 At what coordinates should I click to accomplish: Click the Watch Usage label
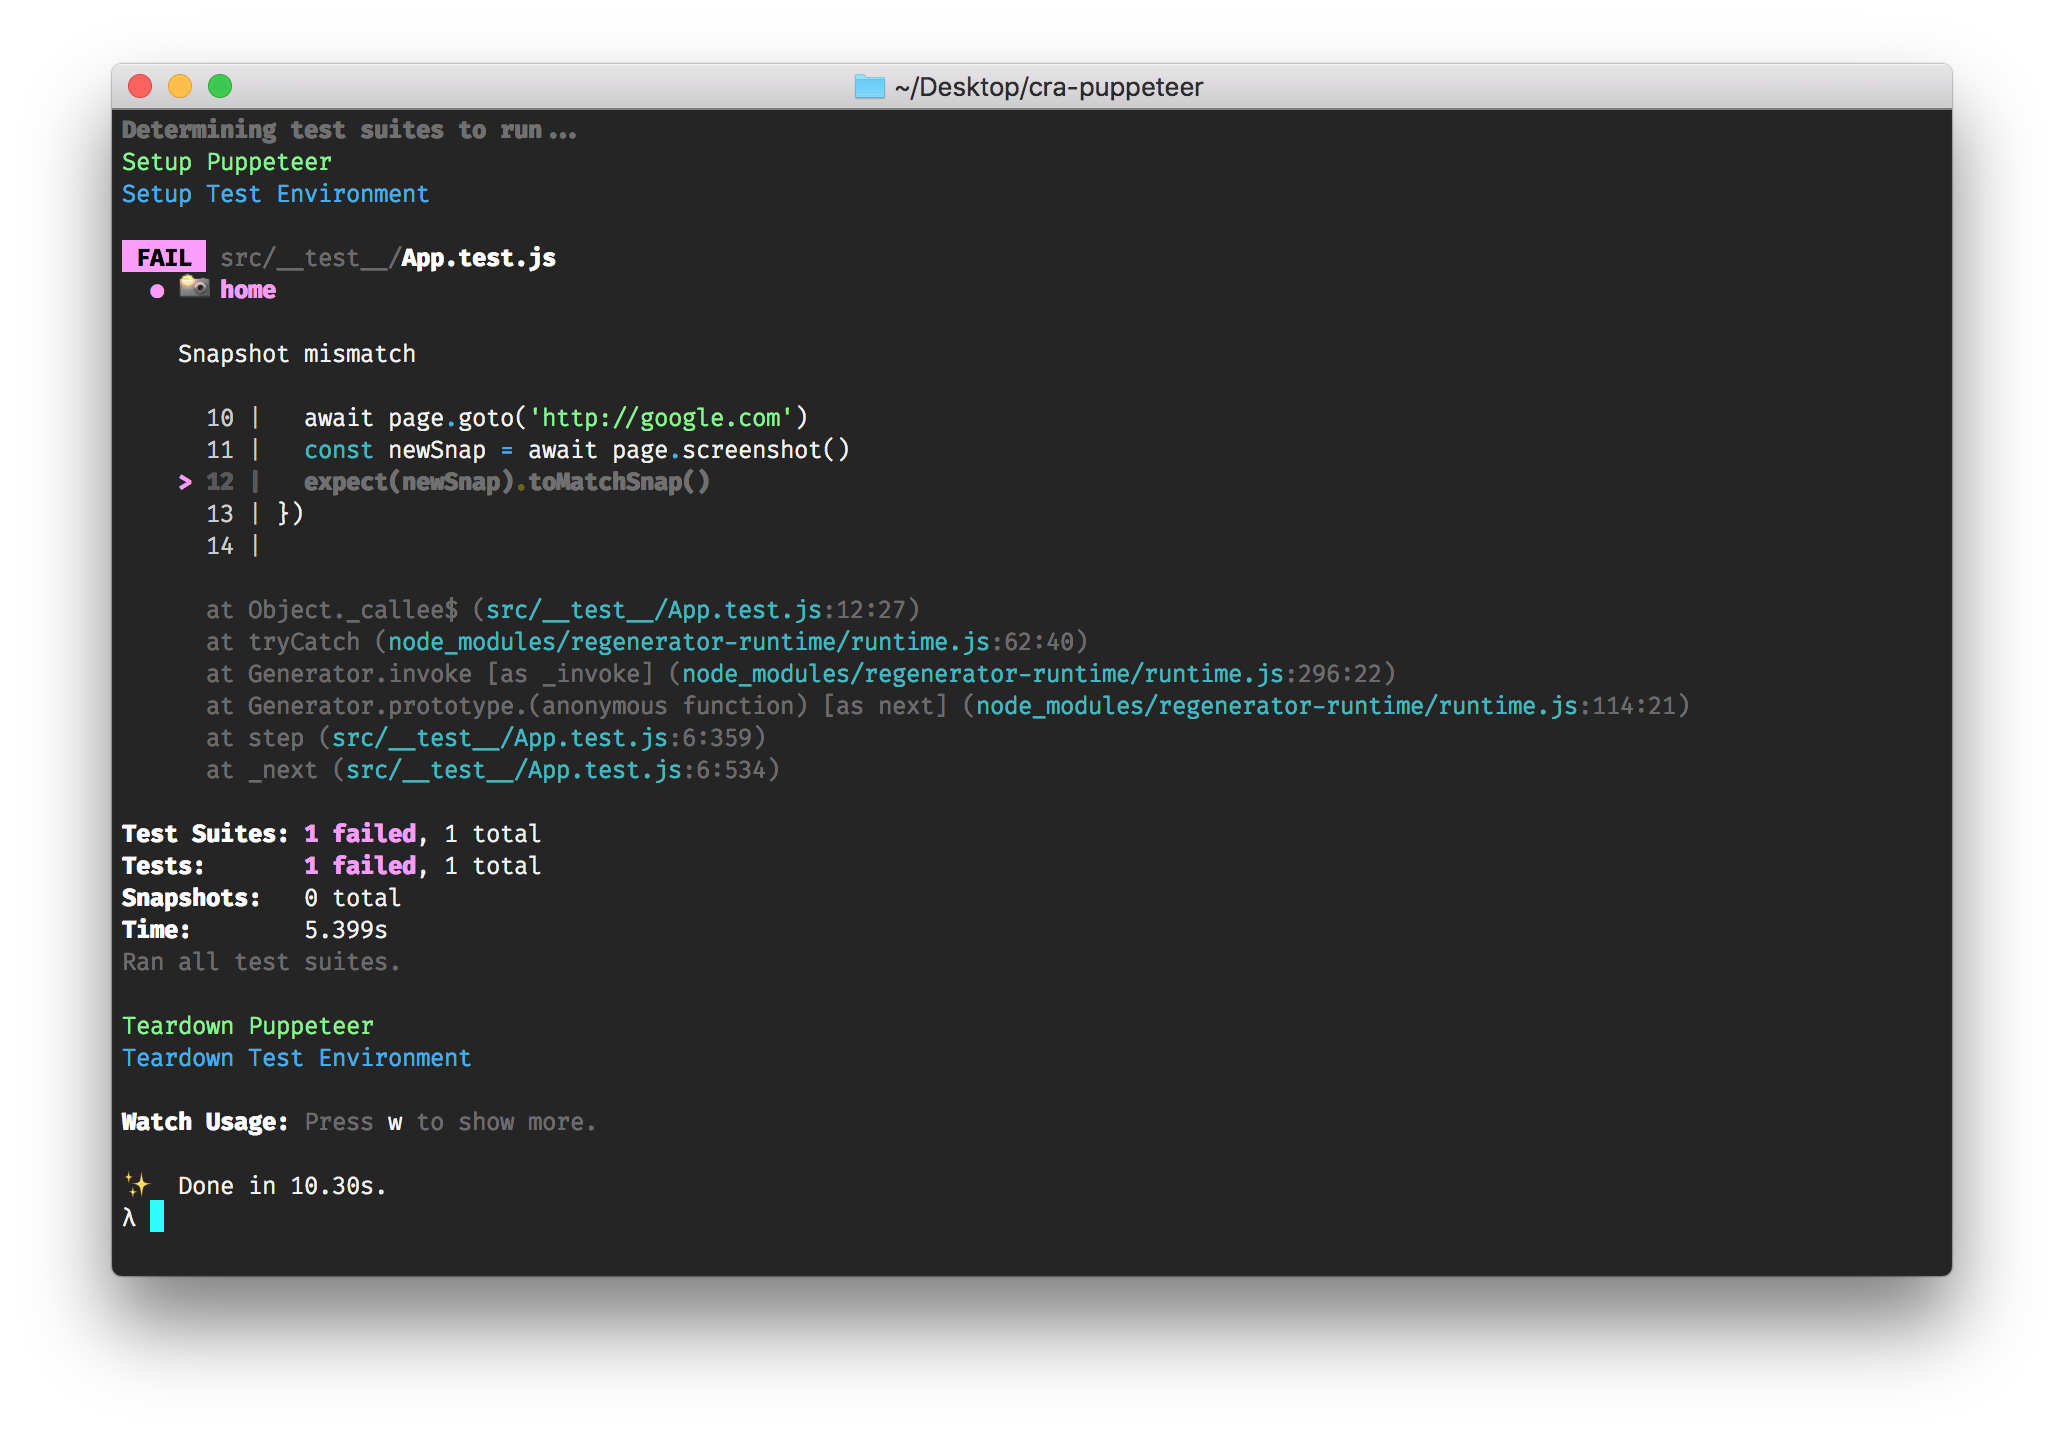coord(204,1121)
